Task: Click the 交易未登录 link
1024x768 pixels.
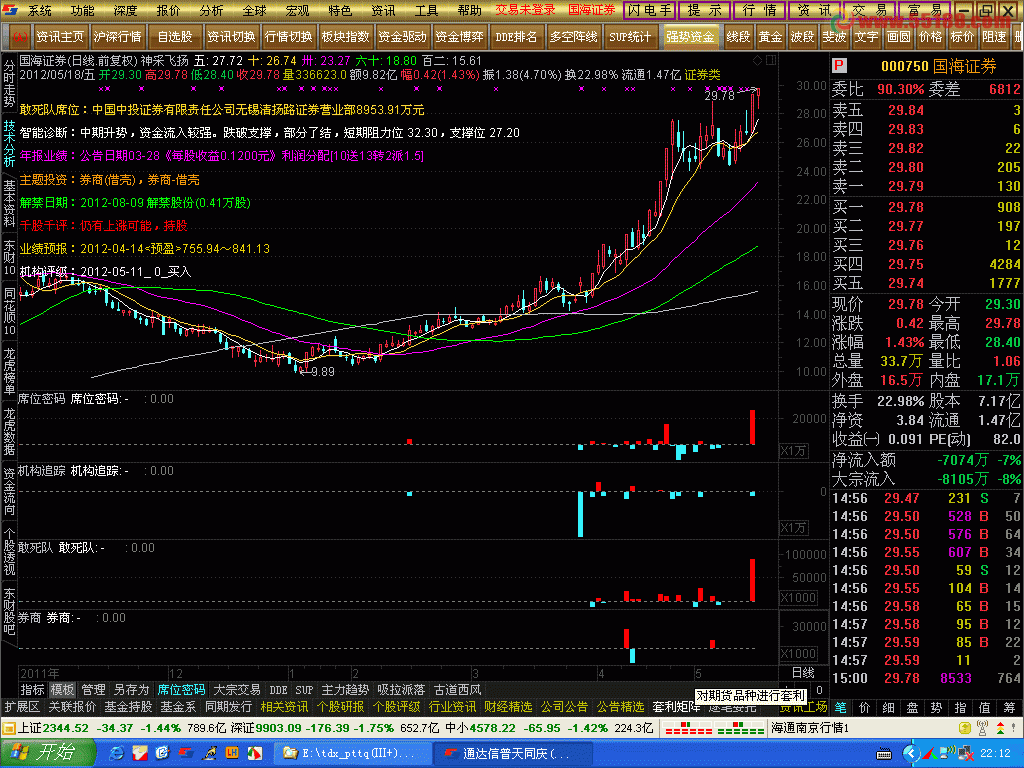Action: (x=524, y=10)
